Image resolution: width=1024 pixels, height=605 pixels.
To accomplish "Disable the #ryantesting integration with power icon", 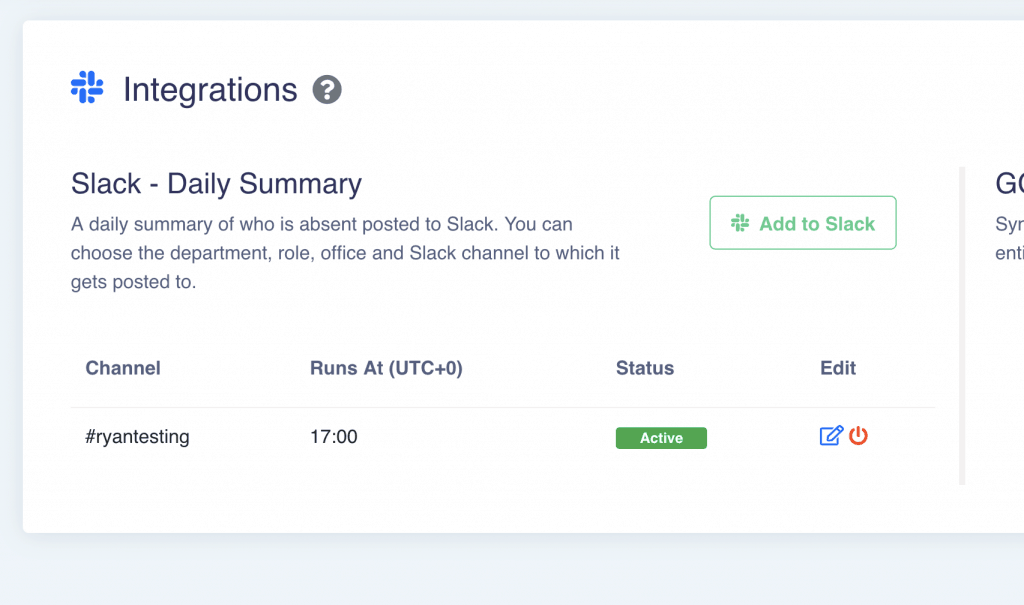I will [x=858, y=436].
